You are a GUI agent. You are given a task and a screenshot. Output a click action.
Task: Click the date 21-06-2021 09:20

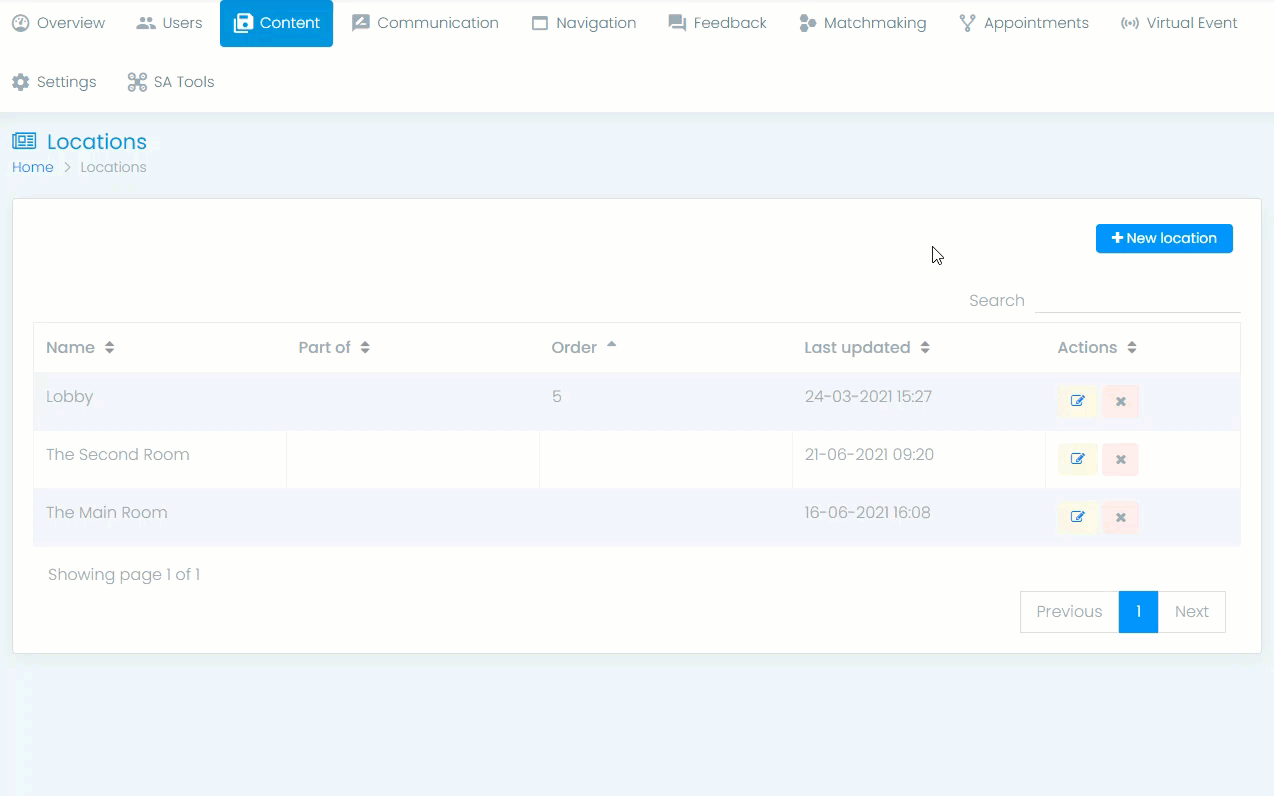869,455
